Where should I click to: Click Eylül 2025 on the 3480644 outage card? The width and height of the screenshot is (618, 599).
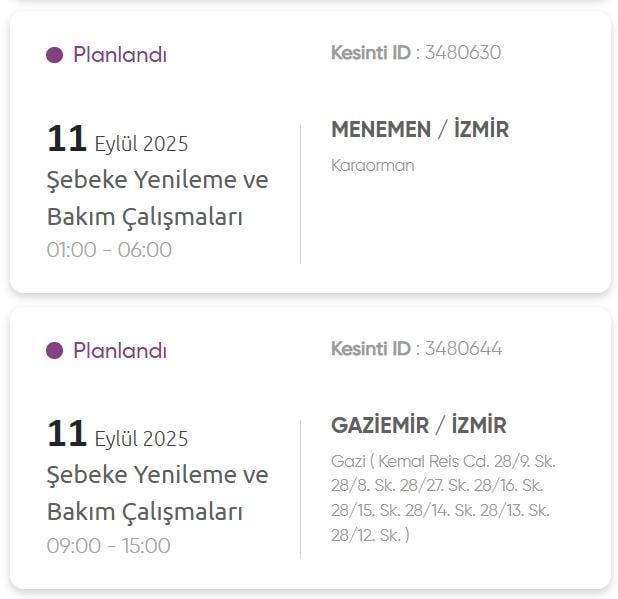click(x=141, y=440)
